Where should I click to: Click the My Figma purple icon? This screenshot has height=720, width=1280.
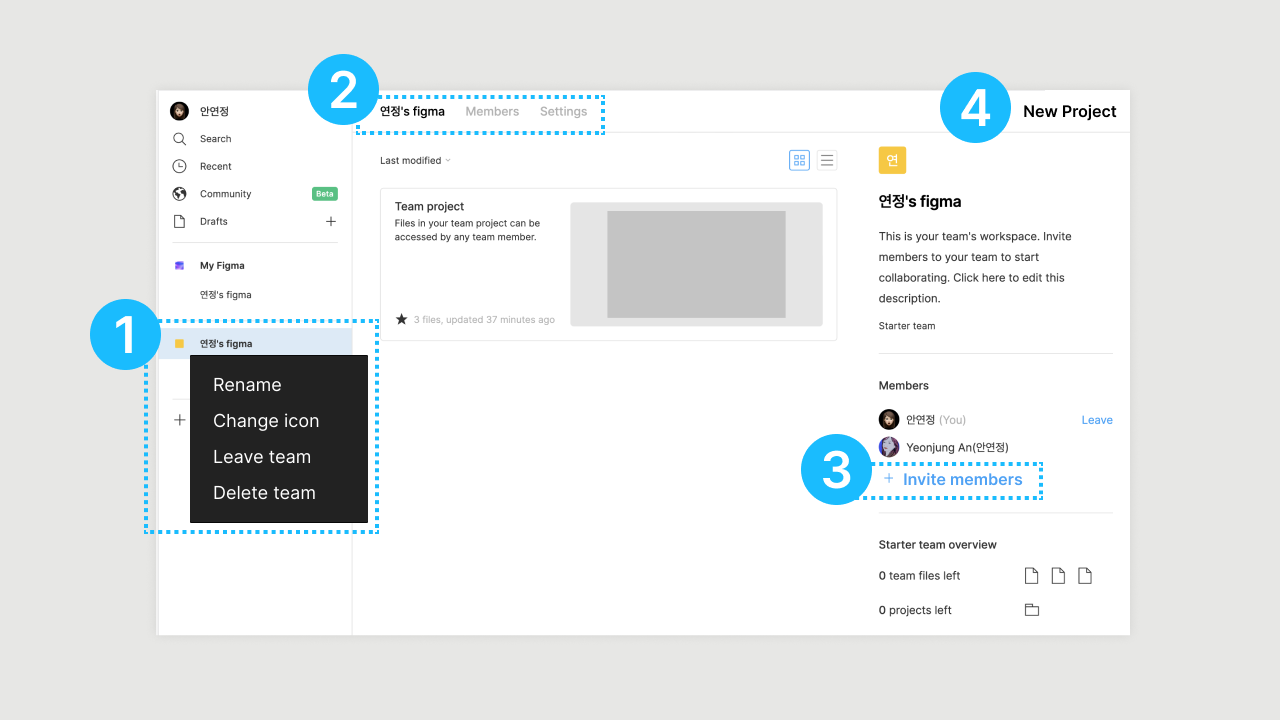179,266
